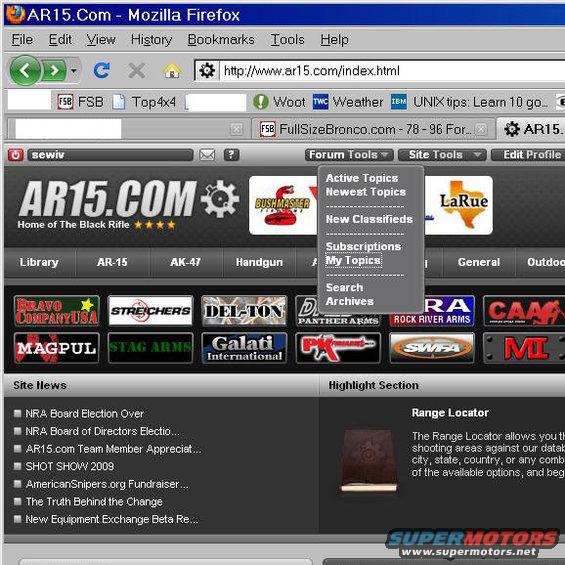Click the Magpul sponsor logo
The width and height of the screenshot is (565, 565).
[57, 348]
